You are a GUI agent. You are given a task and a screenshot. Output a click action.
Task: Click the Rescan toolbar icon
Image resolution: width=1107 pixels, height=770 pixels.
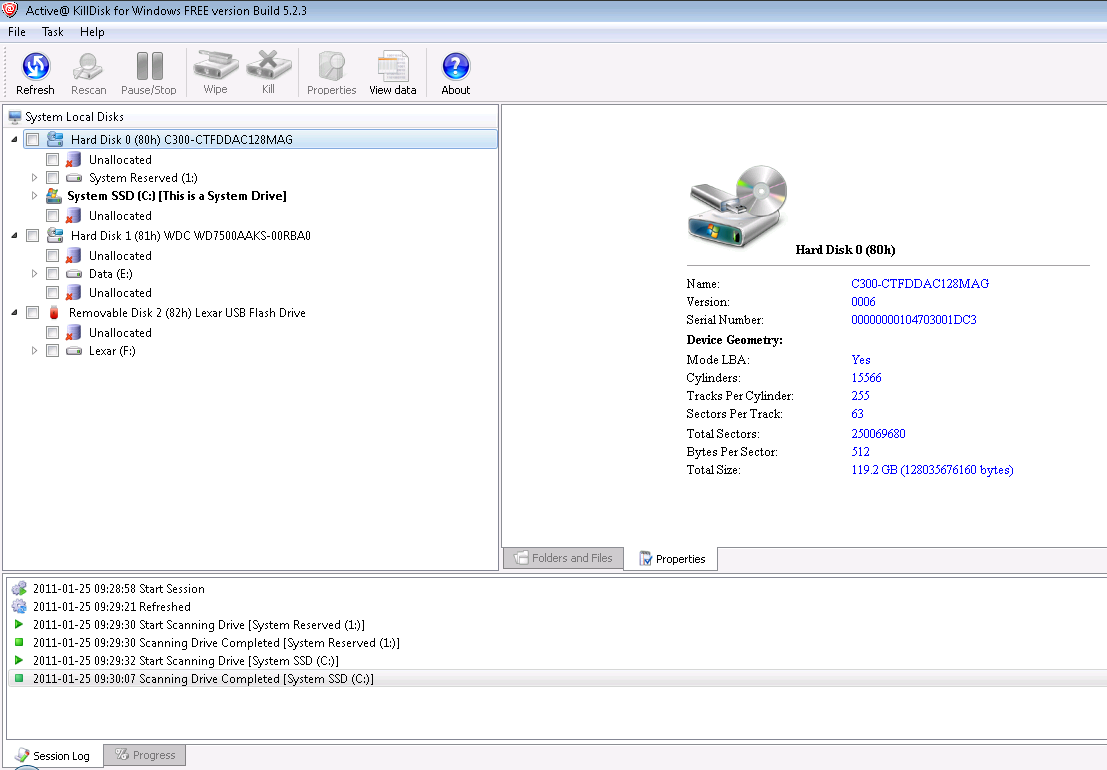click(x=88, y=66)
